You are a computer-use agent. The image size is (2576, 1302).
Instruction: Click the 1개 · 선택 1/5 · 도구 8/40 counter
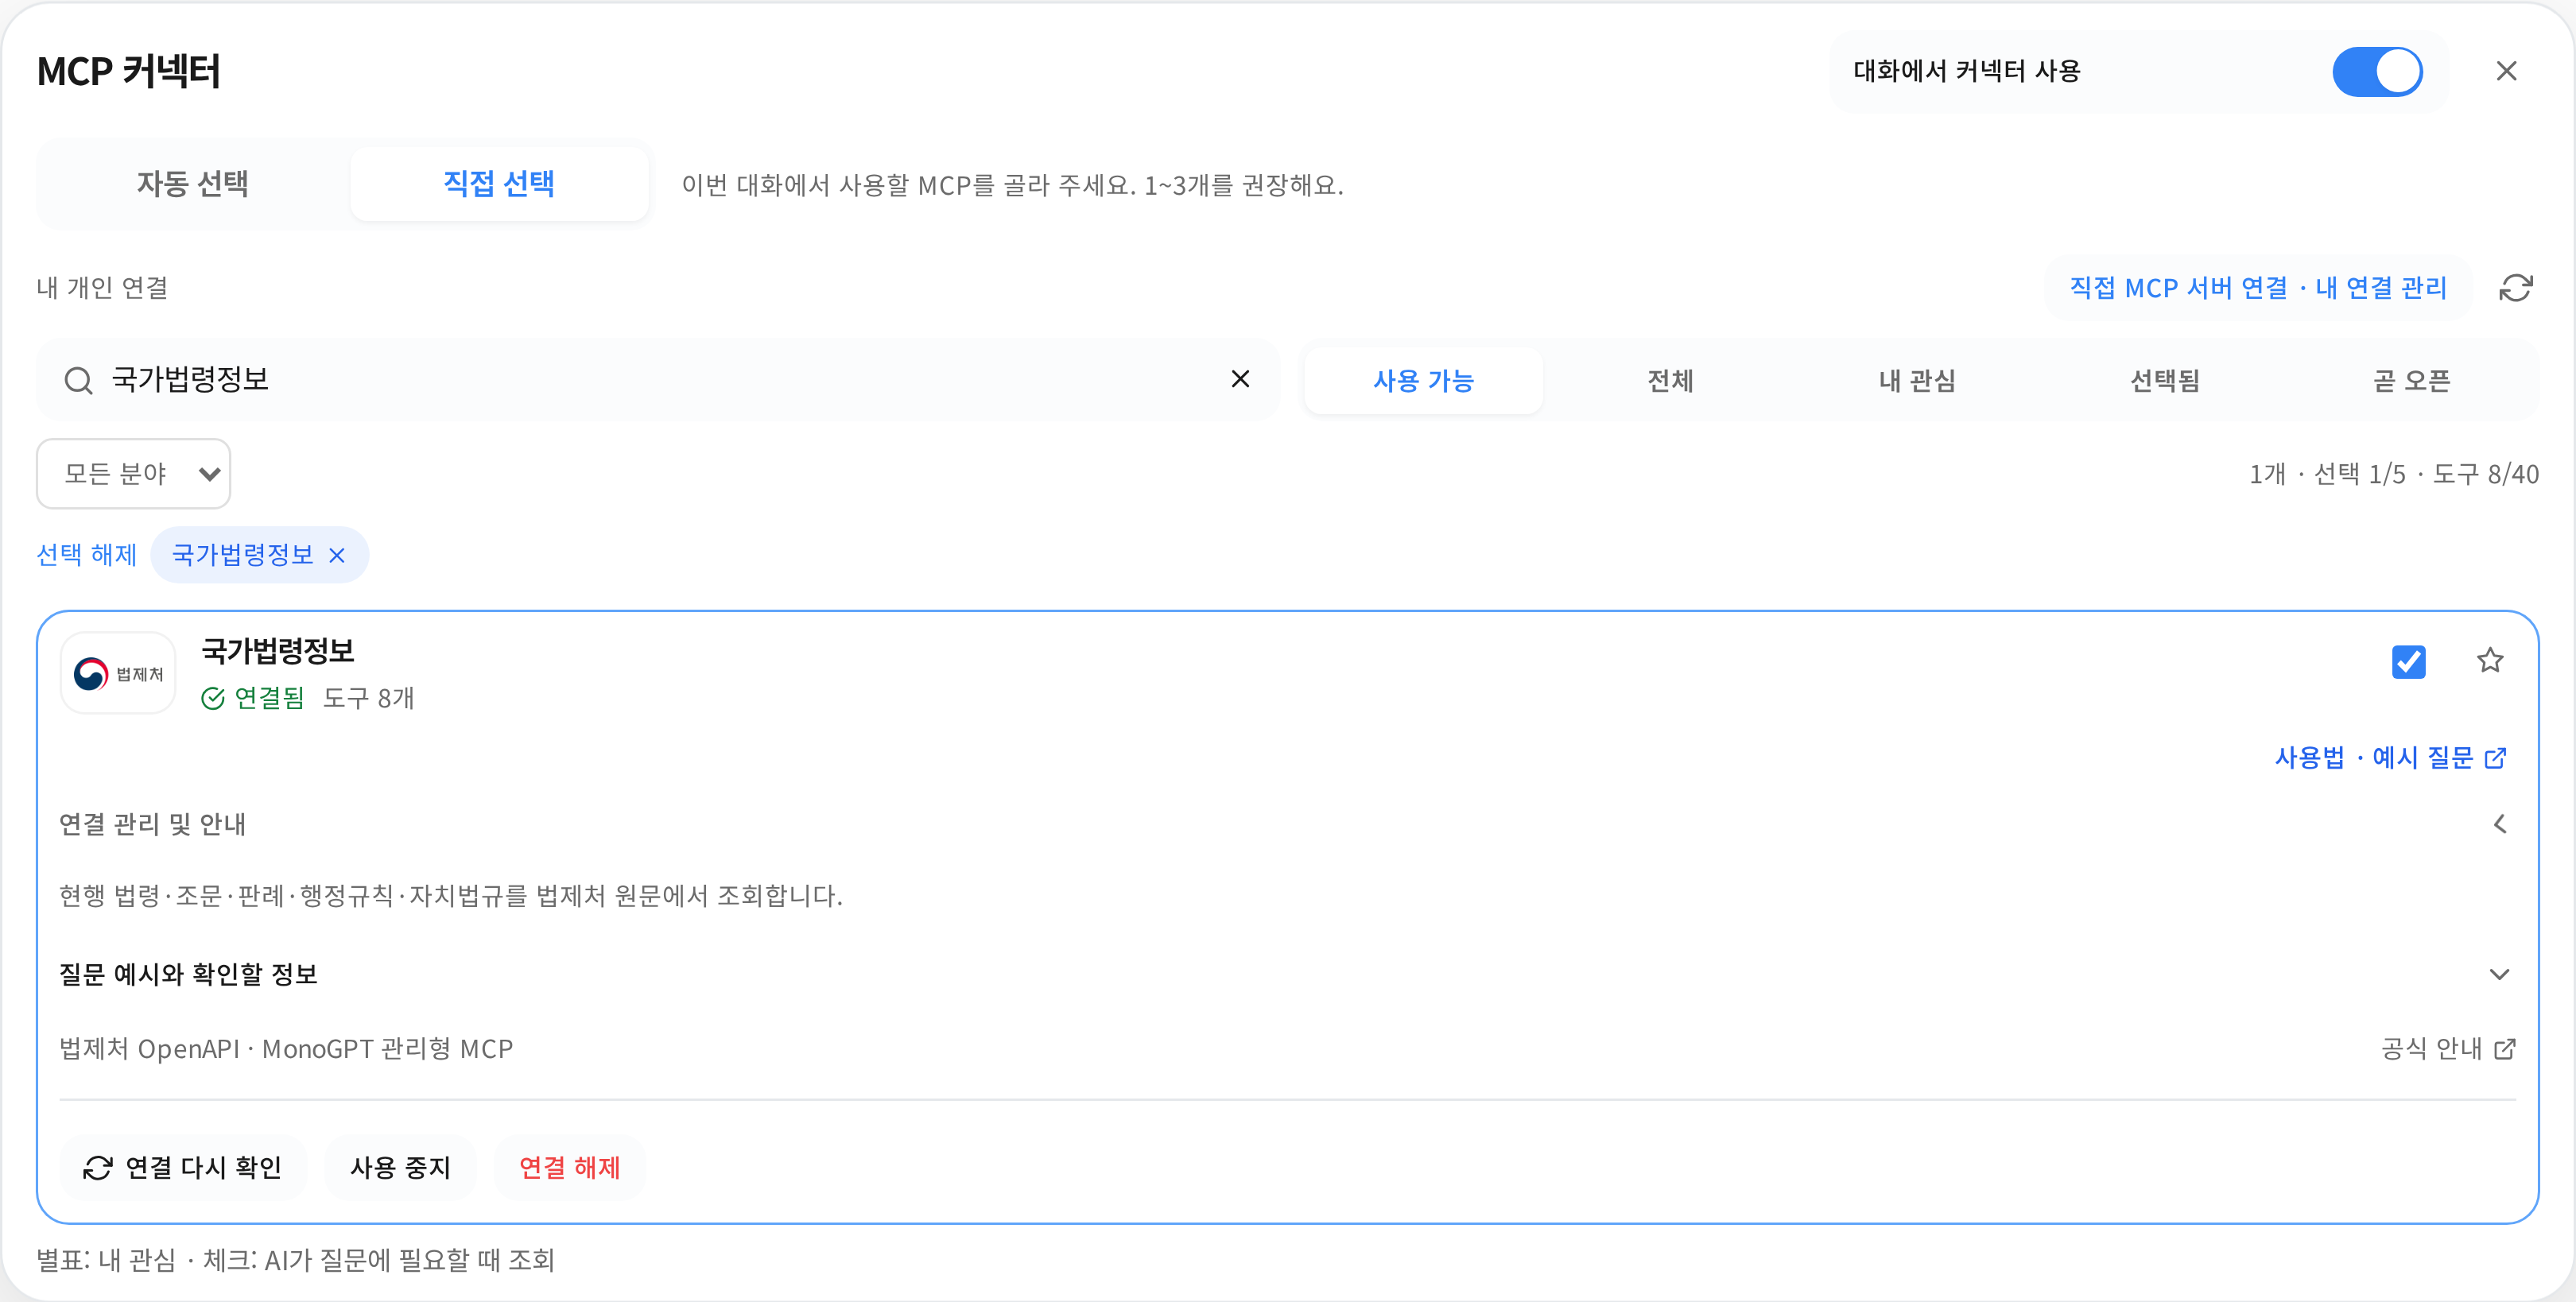pyautogui.click(x=2394, y=474)
